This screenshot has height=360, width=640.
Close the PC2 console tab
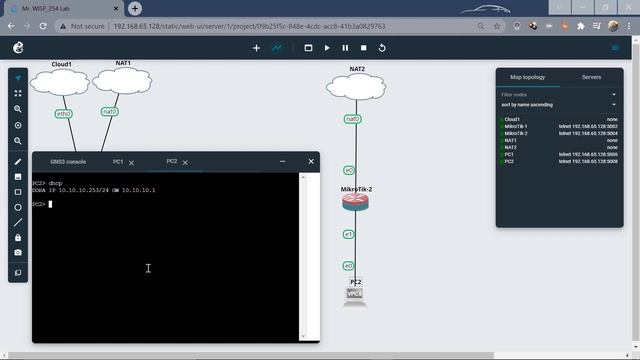(185, 163)
